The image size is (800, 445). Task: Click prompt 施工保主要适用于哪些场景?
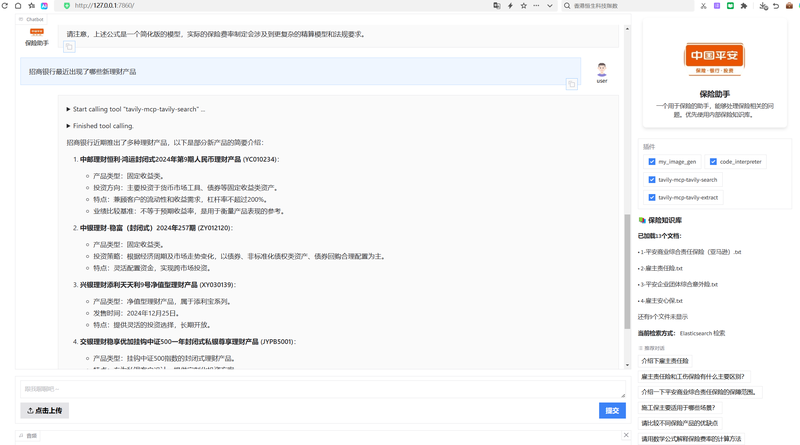[679, 408]
